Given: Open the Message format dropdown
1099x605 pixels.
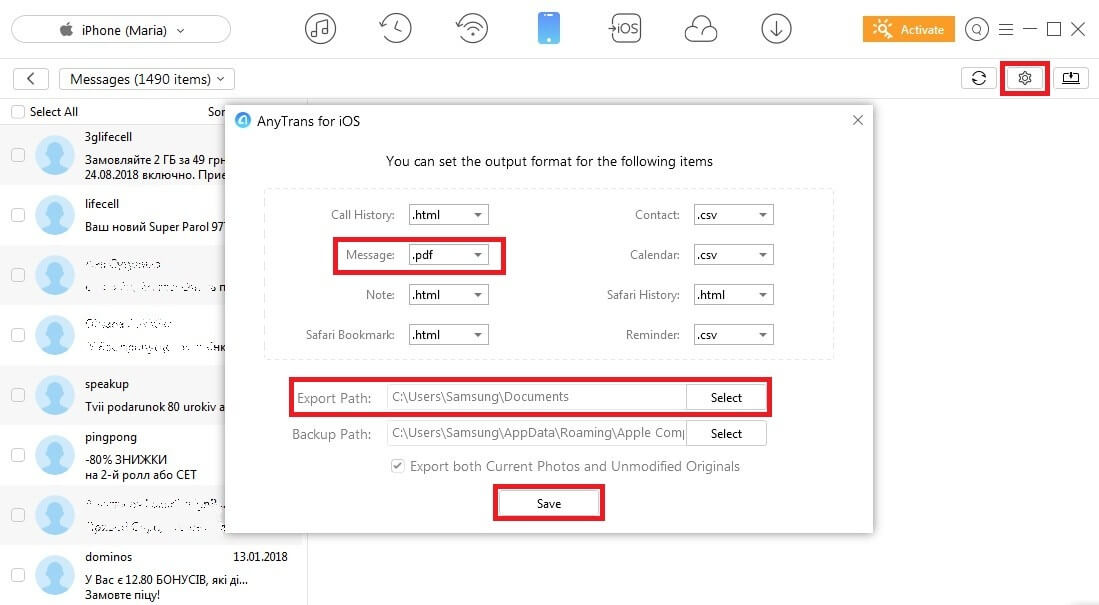Looking at the screenshot, I should tap(449, 254).
